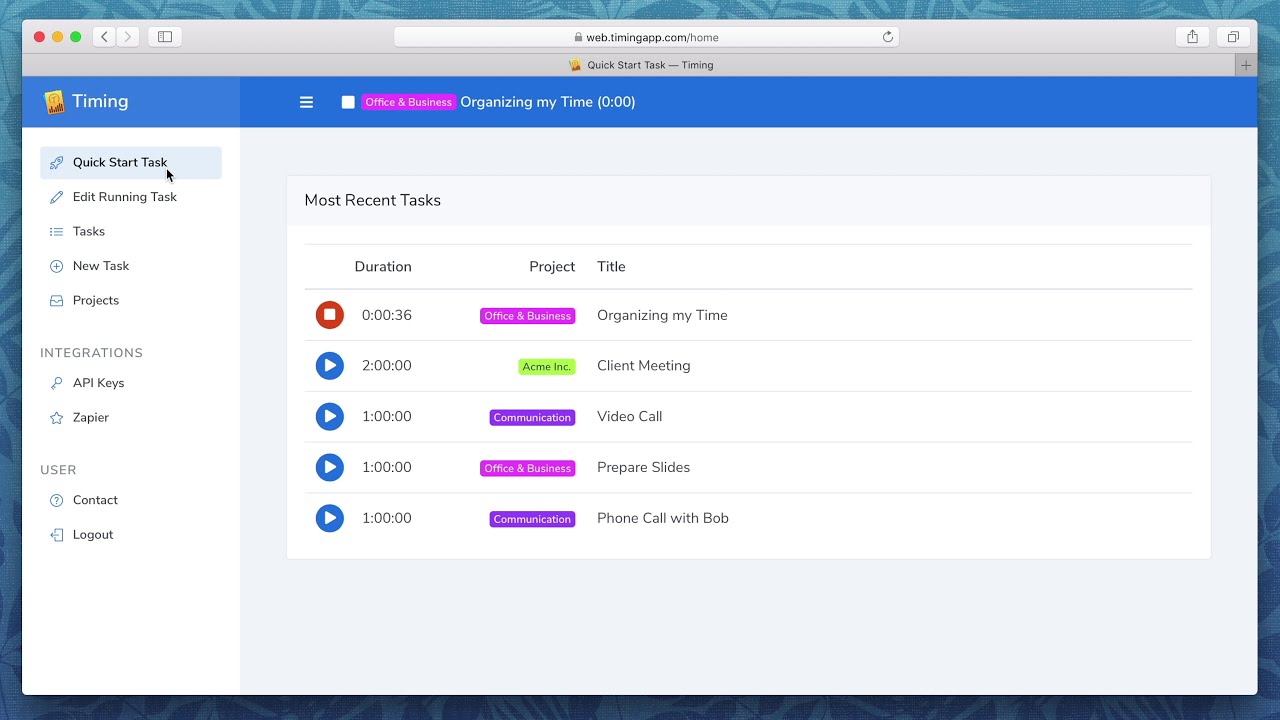Screen dimensions: 1280x720
Task: Click the rocket icon next to Quick Start Task
Action: [x=56, y=163]
